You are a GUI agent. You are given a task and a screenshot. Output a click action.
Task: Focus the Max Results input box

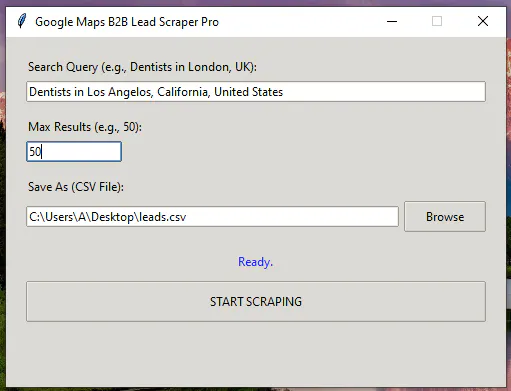[74, 152]
